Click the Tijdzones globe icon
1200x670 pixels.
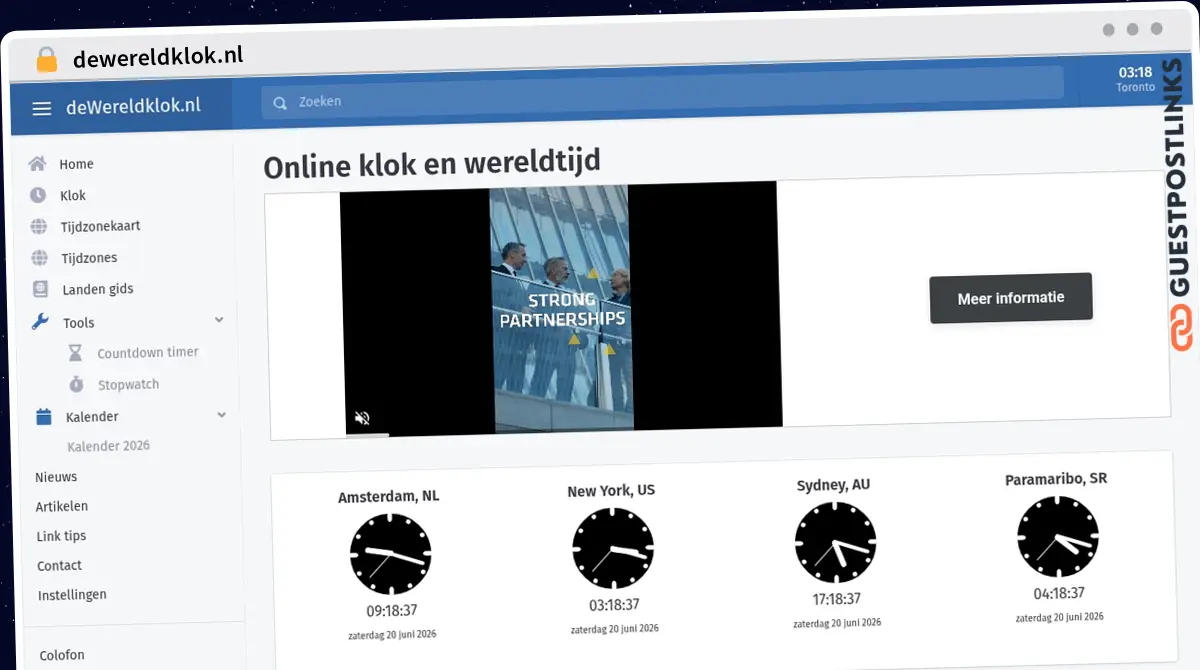click(x=39, y=258)
